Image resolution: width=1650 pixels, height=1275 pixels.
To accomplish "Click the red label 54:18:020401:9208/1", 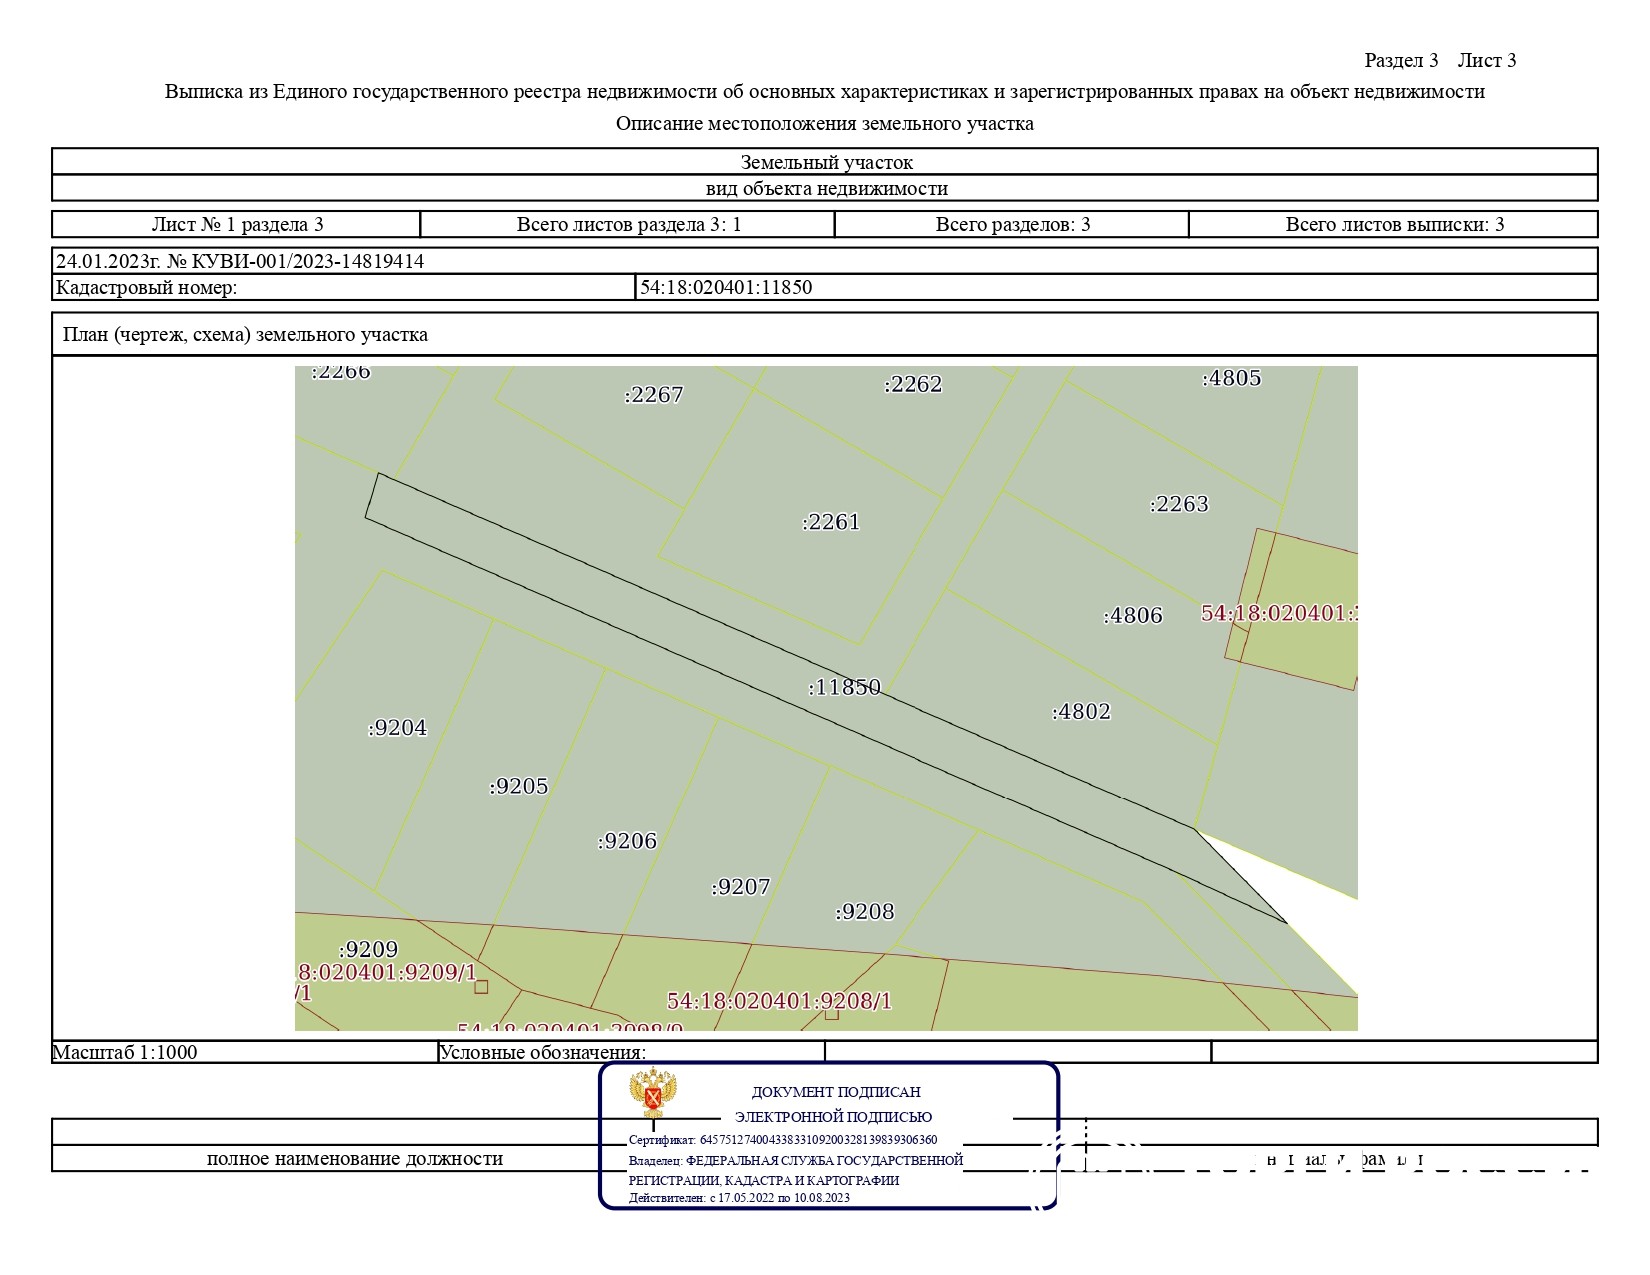I will click(779, 1001).
